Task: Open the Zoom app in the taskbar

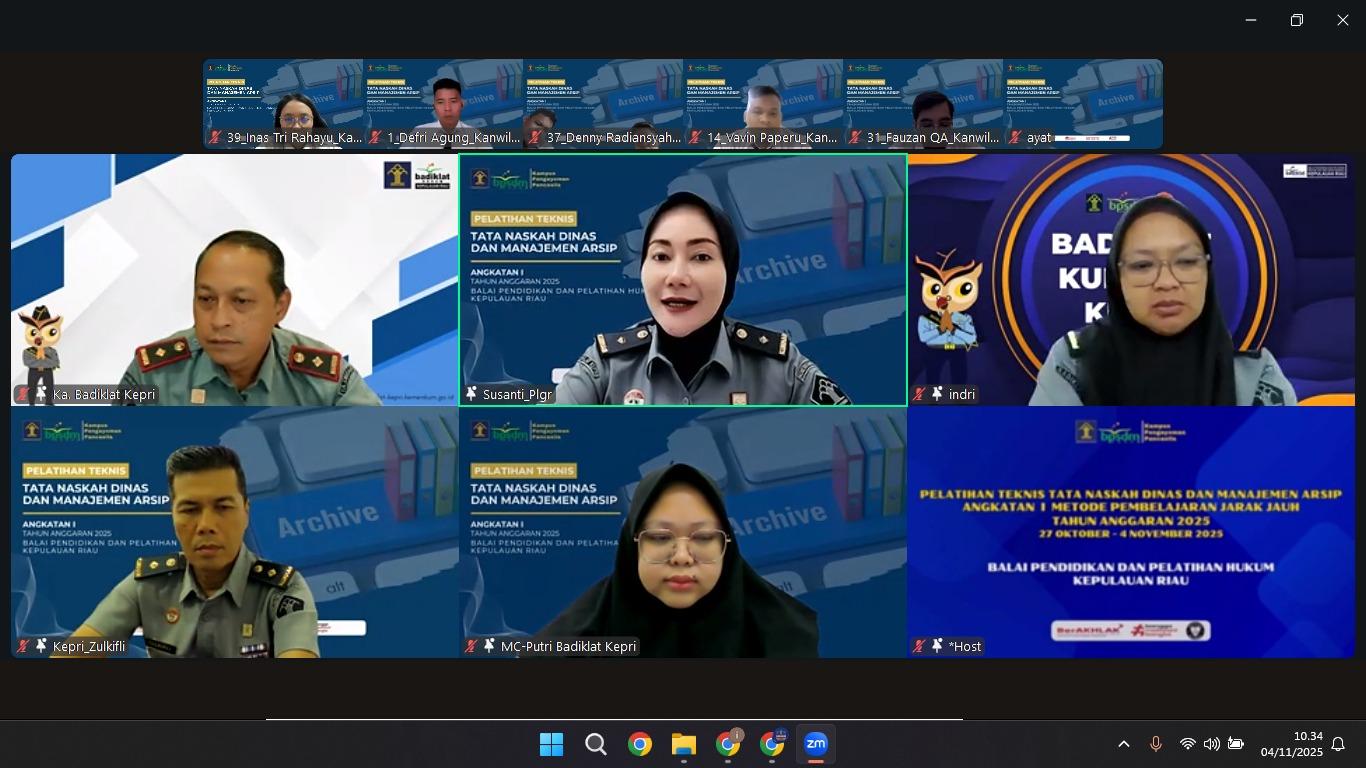Action: coord(816,744)
